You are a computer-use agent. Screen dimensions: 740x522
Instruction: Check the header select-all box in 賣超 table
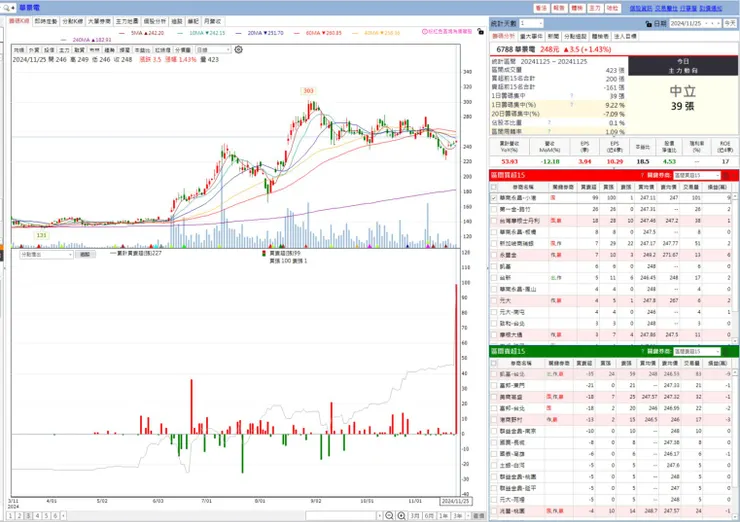point(494,363)
